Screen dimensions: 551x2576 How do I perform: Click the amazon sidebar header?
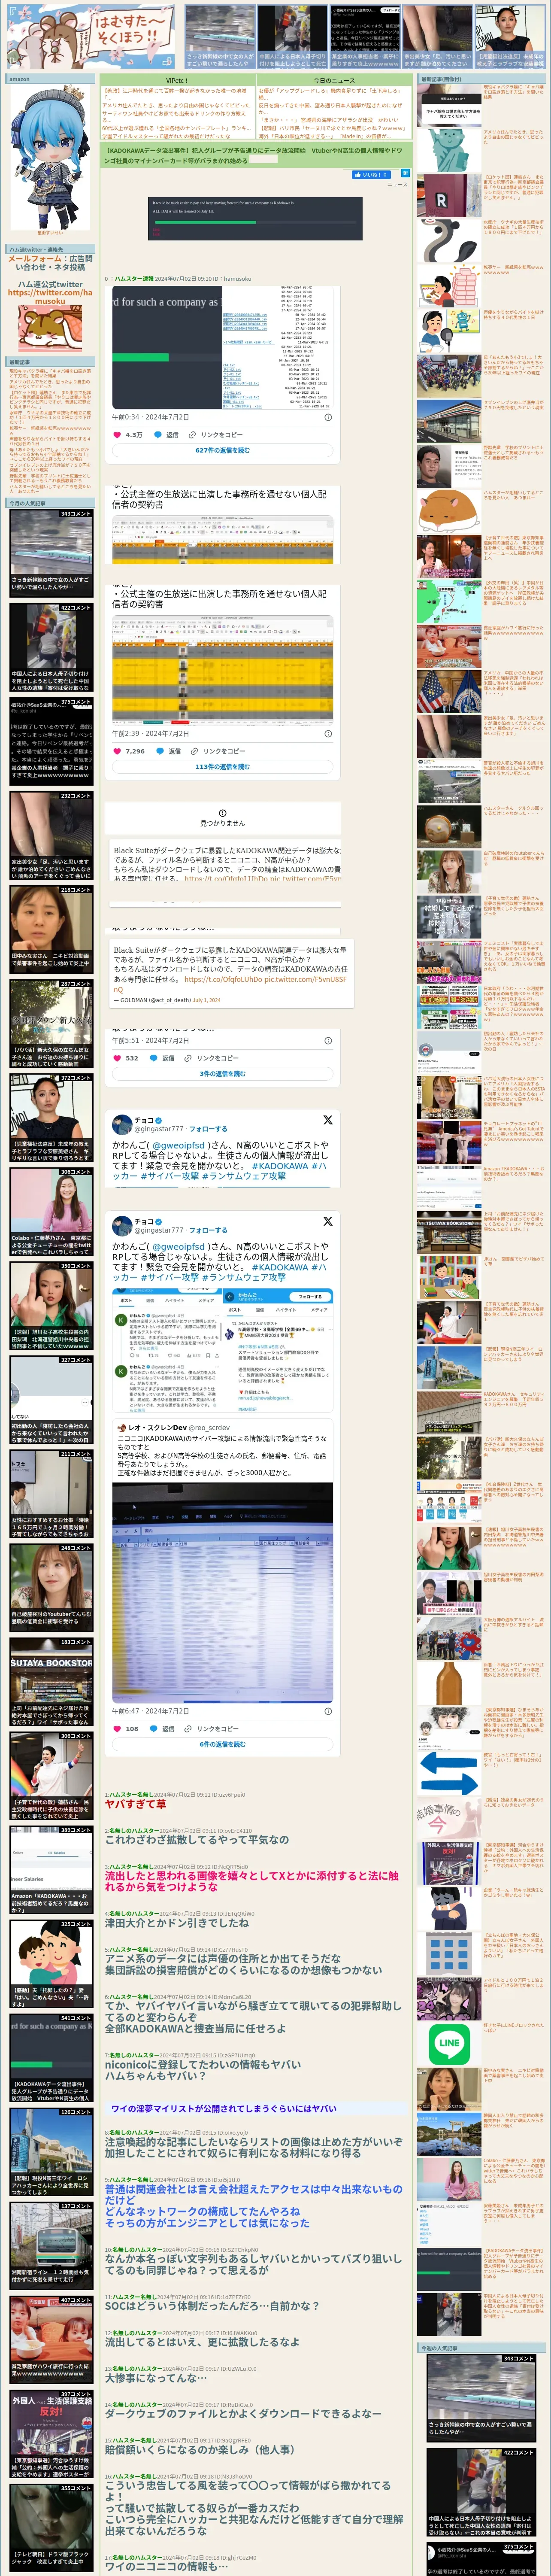pos(50,79)
